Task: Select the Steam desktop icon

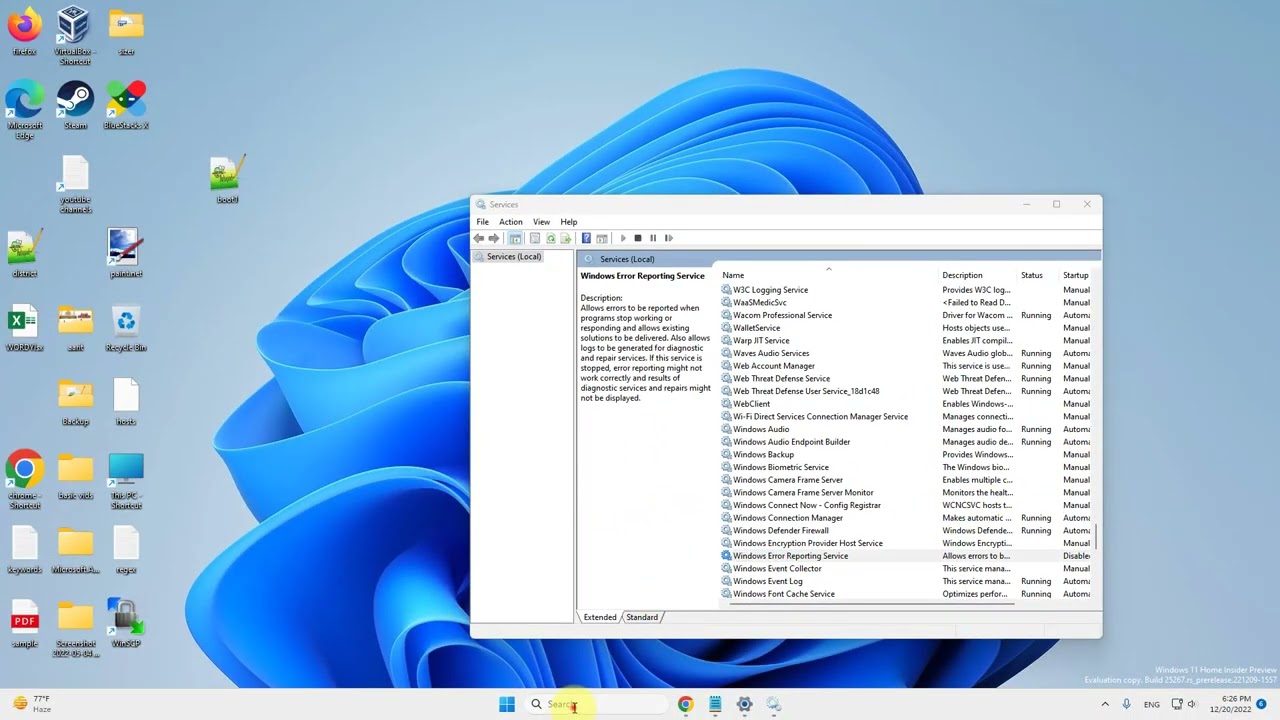Action: (75, 105)
